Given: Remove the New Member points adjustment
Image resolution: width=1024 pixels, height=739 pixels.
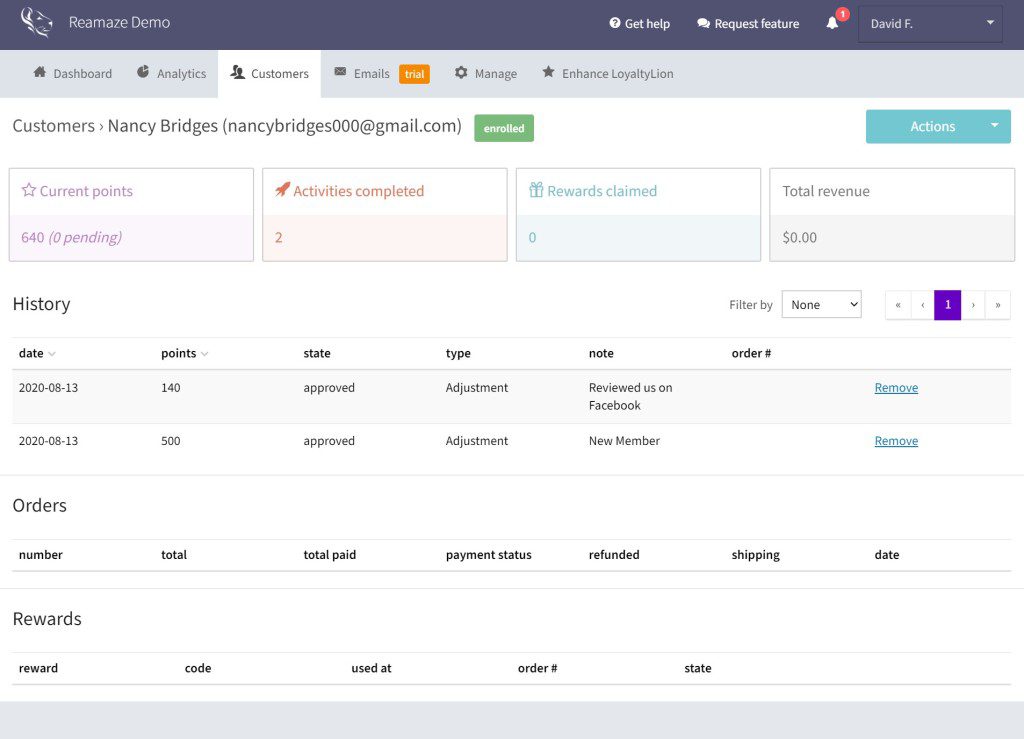Looking at the screenshot, I should (x=895, y=440).
